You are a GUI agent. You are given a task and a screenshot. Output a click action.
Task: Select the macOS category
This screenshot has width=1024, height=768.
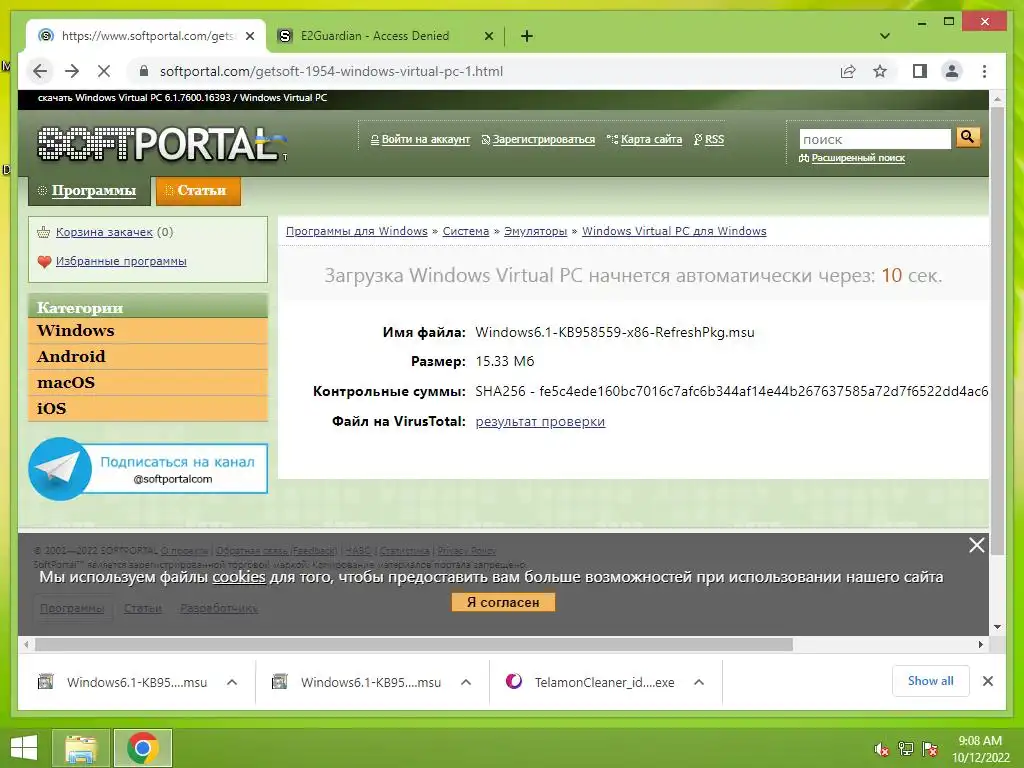pos(148,383)
